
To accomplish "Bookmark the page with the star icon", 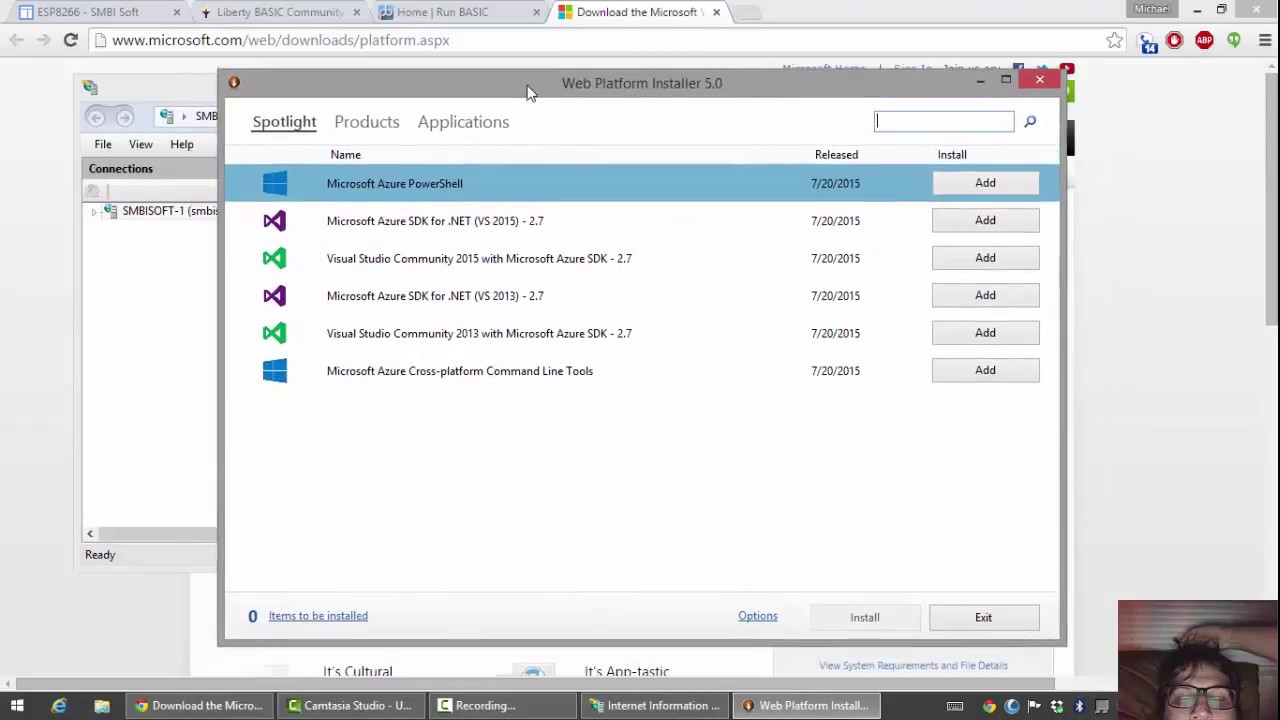I will 1114,40.
